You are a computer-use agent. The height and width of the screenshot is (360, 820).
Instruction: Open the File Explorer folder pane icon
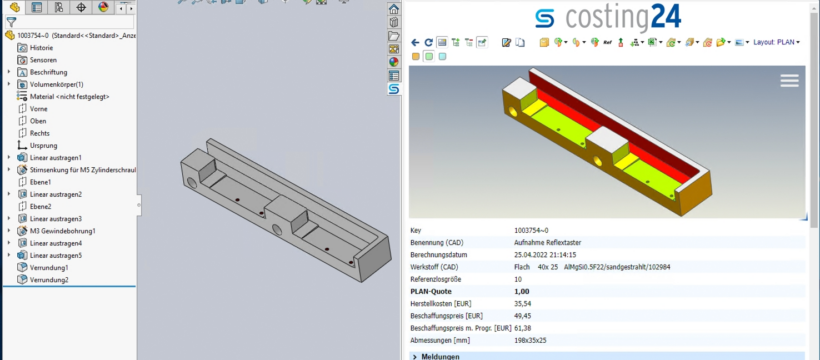pyautogui.click(x=394, y=36)
